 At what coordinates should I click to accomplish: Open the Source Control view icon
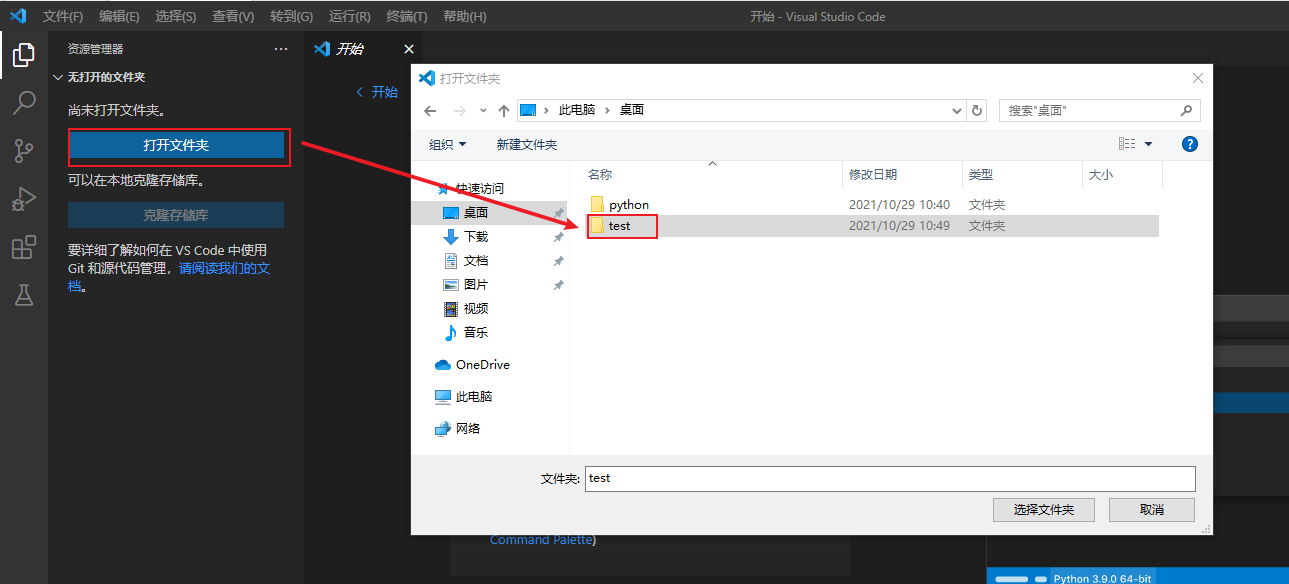tap(23, 151)
